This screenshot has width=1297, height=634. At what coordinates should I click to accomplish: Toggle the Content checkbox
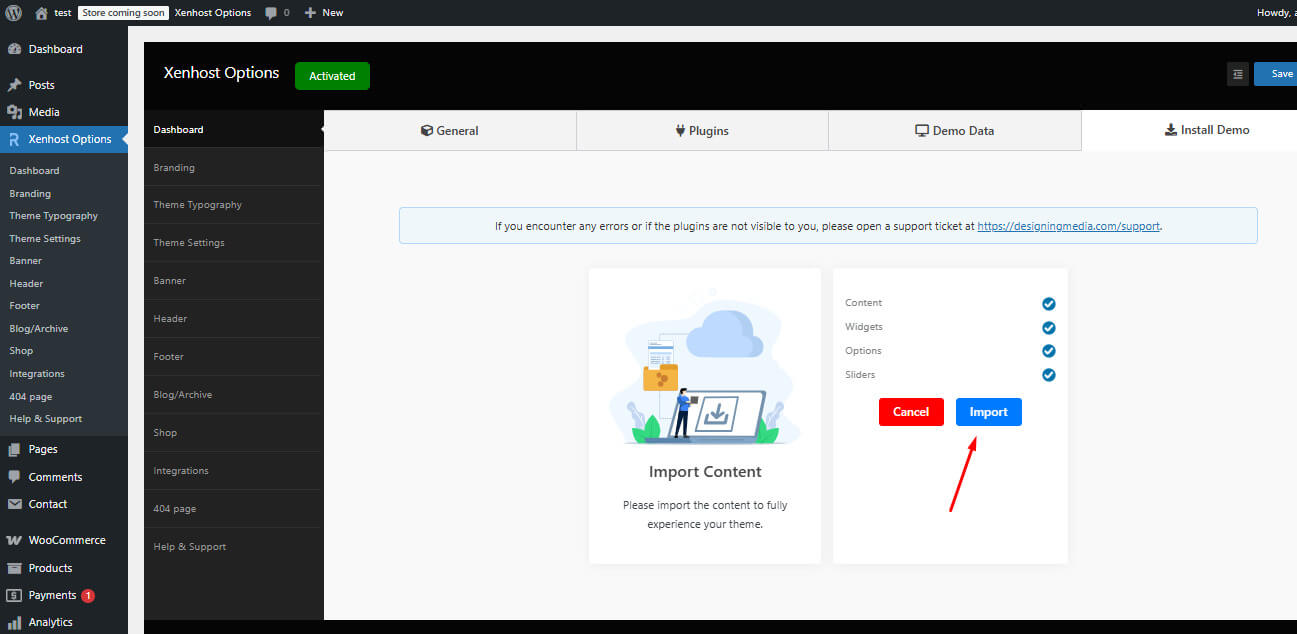pyautogui.click(x=1049, y=304)
